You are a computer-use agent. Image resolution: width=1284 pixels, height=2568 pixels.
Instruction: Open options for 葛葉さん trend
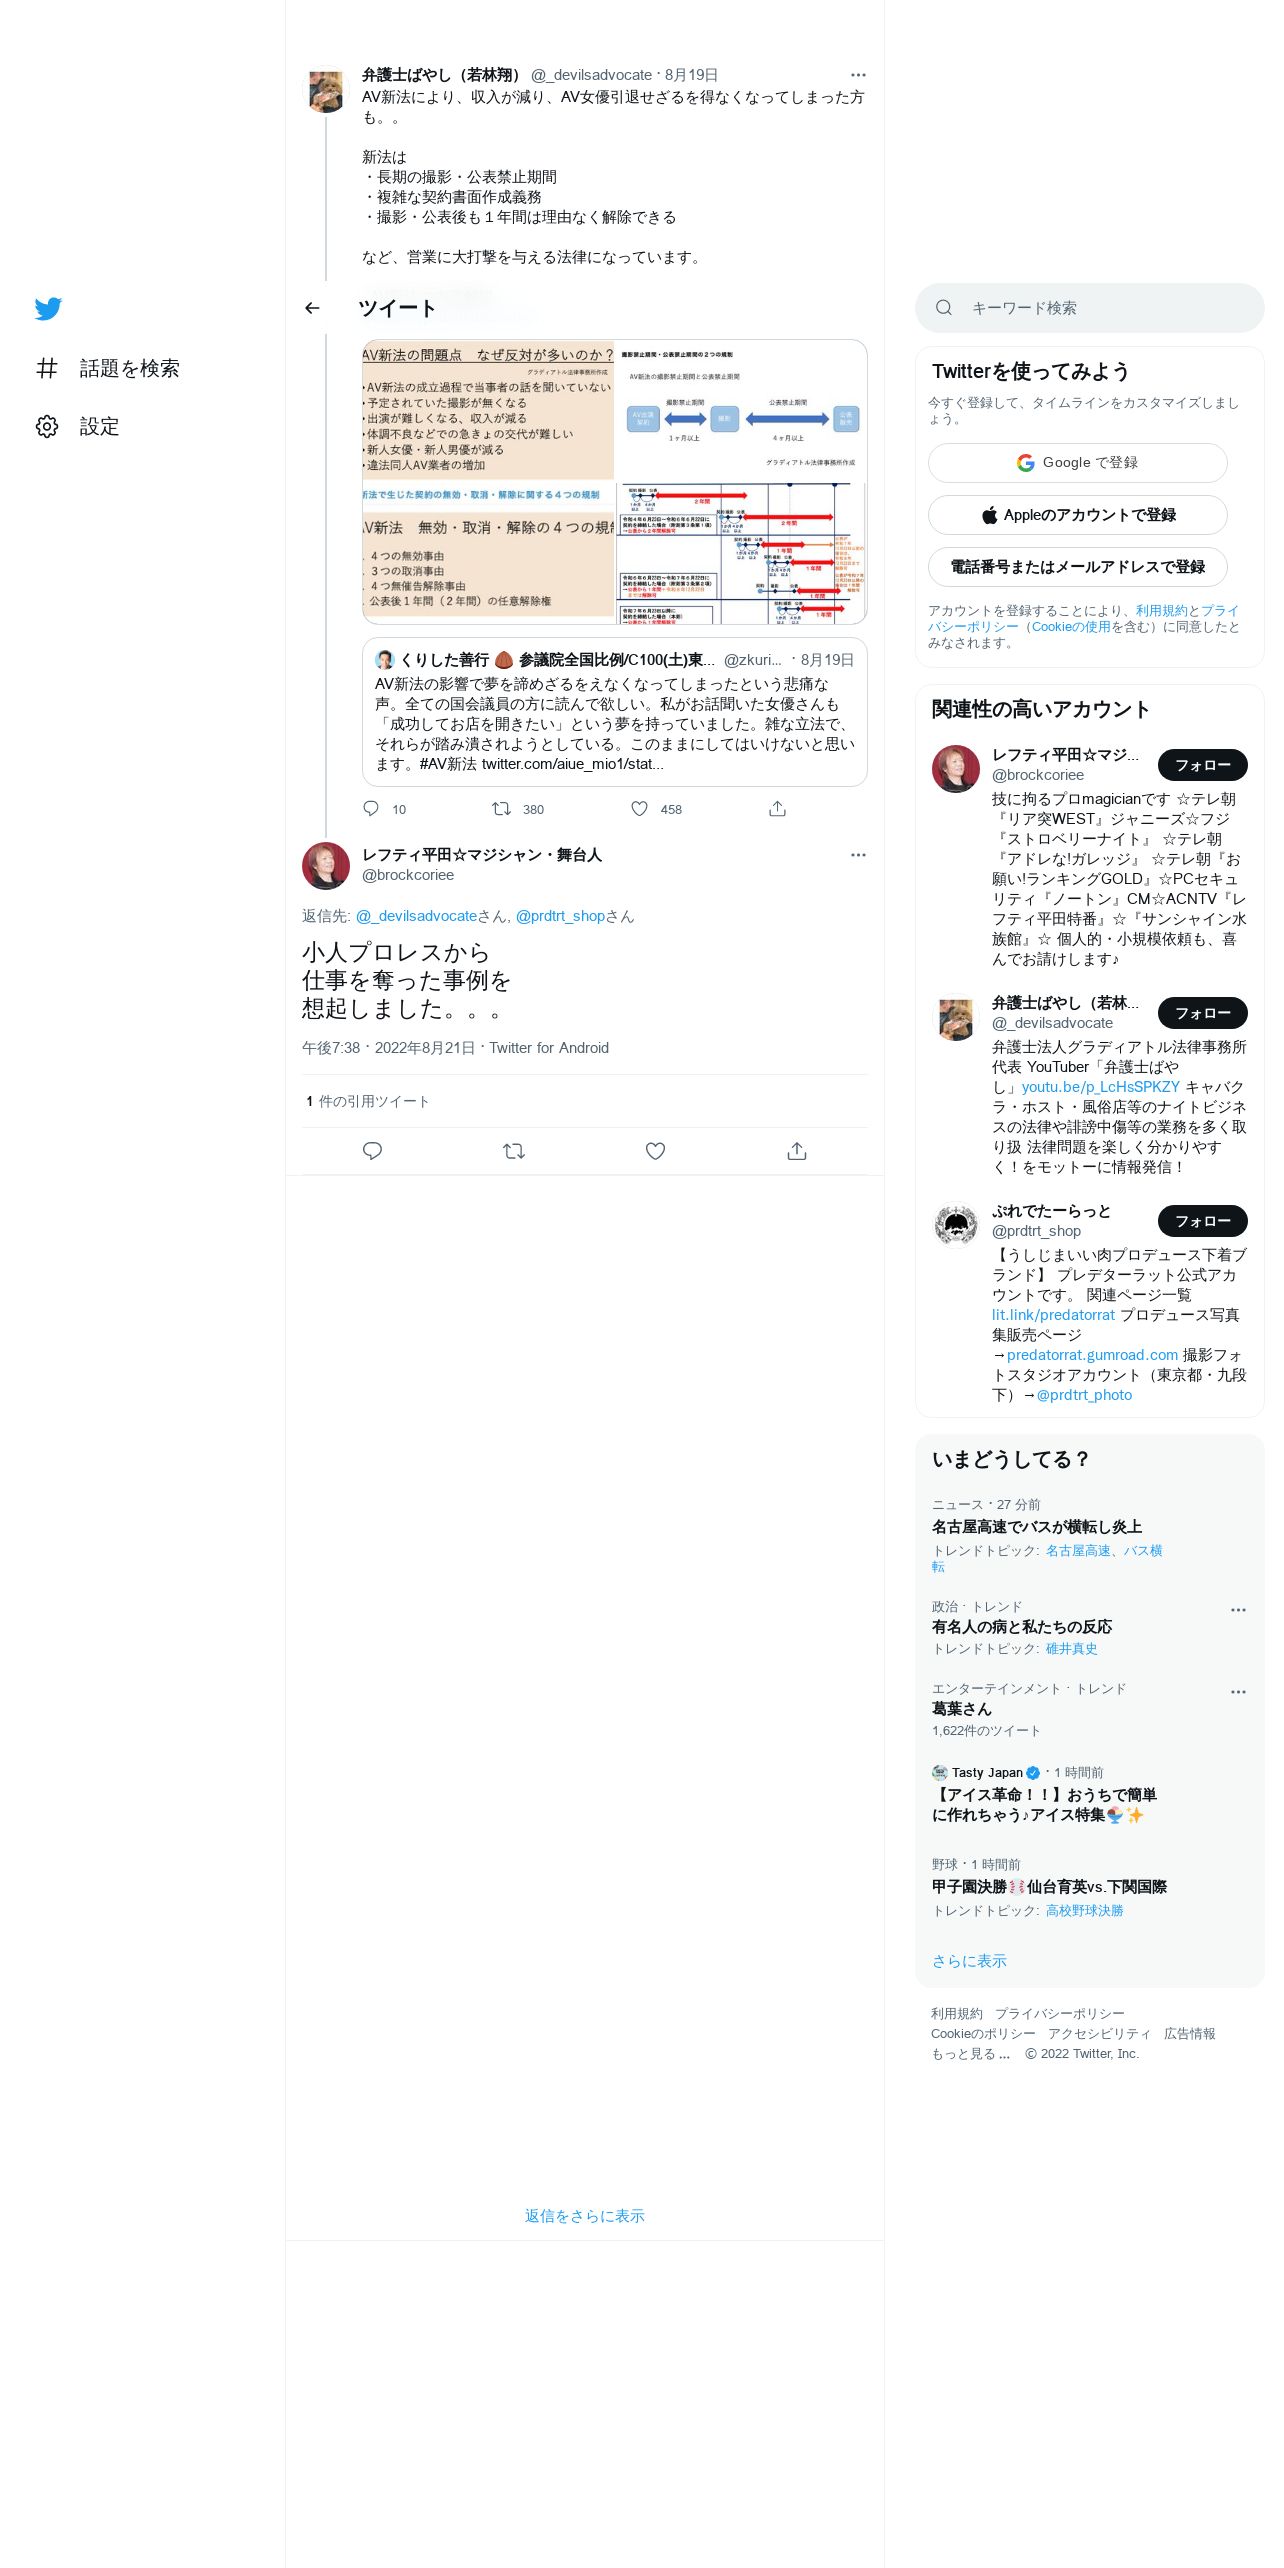click(x=1238, y=1692)
